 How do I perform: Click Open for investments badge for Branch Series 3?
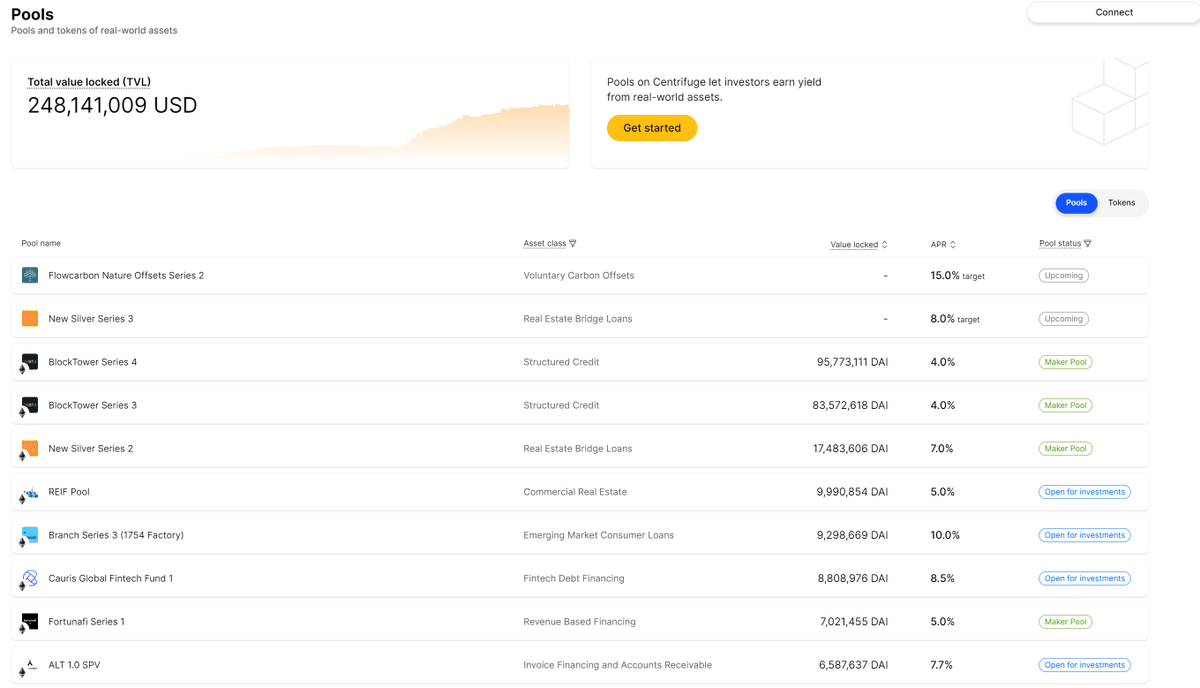[1085, 535]
